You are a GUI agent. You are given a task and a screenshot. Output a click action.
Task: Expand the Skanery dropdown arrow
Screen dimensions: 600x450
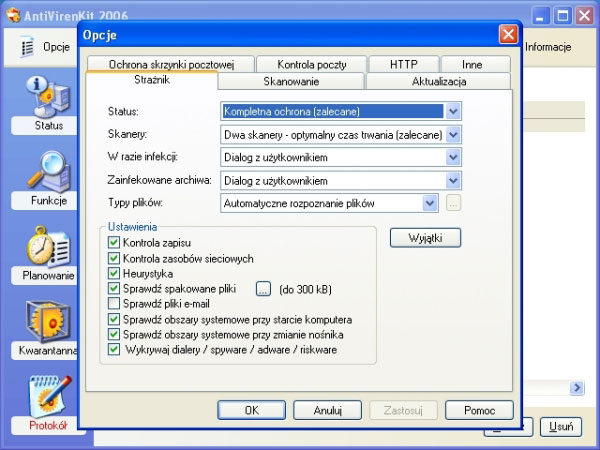click(453, 135)
